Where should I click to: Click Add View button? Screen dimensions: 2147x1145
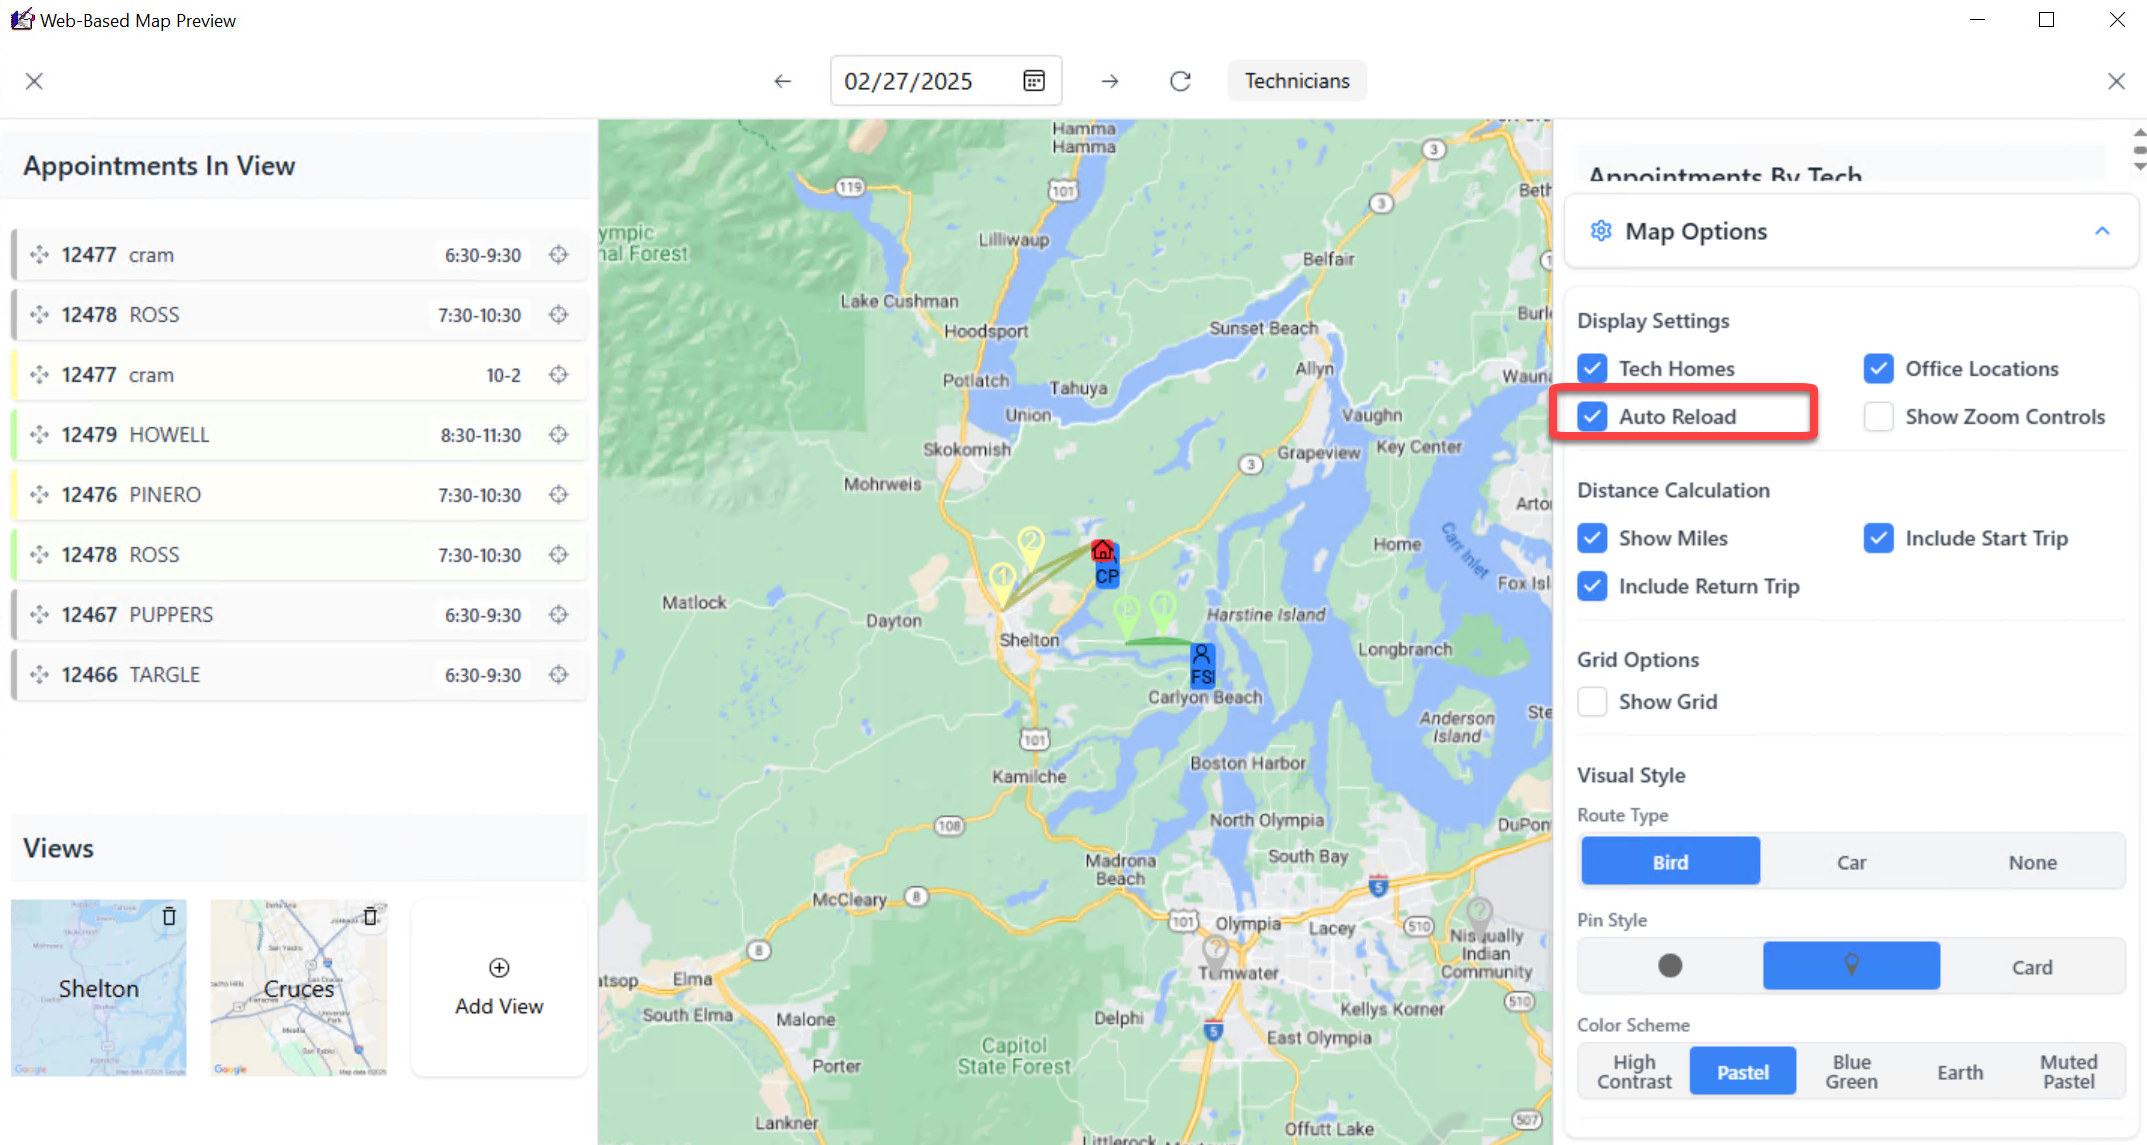pyautogui.click(x=499, y=987)
